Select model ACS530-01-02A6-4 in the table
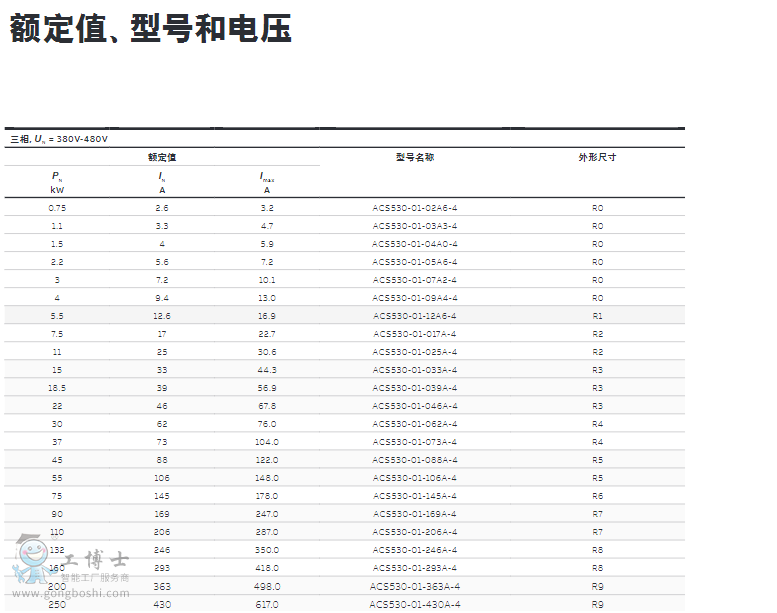777x613 pixels. point(414,208)
